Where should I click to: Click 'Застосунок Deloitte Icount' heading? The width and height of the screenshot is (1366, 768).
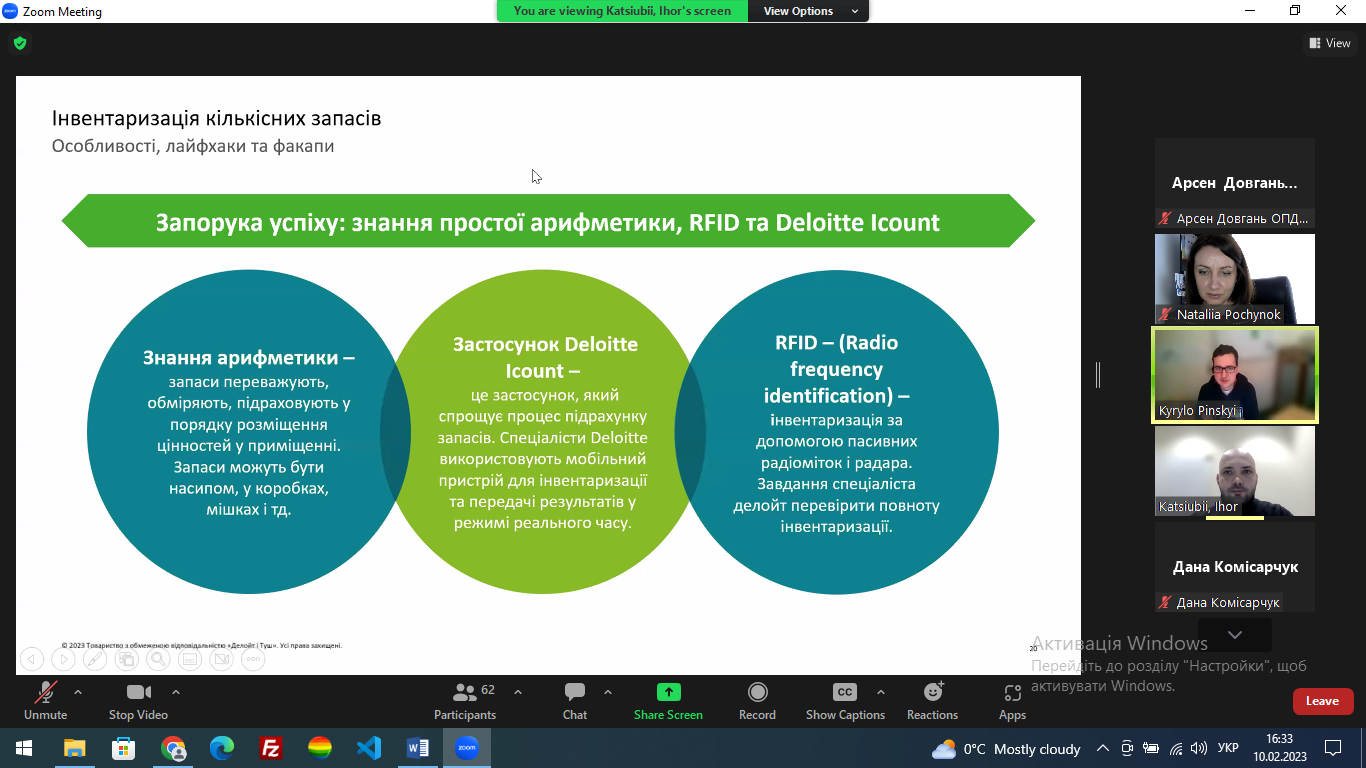[x=545, y=357]
